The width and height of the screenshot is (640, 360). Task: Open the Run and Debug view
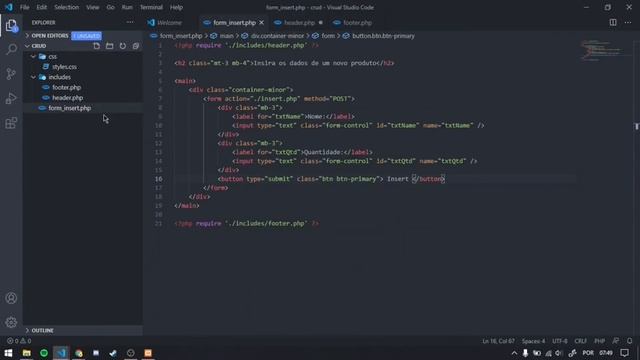(x=11, y=98)
